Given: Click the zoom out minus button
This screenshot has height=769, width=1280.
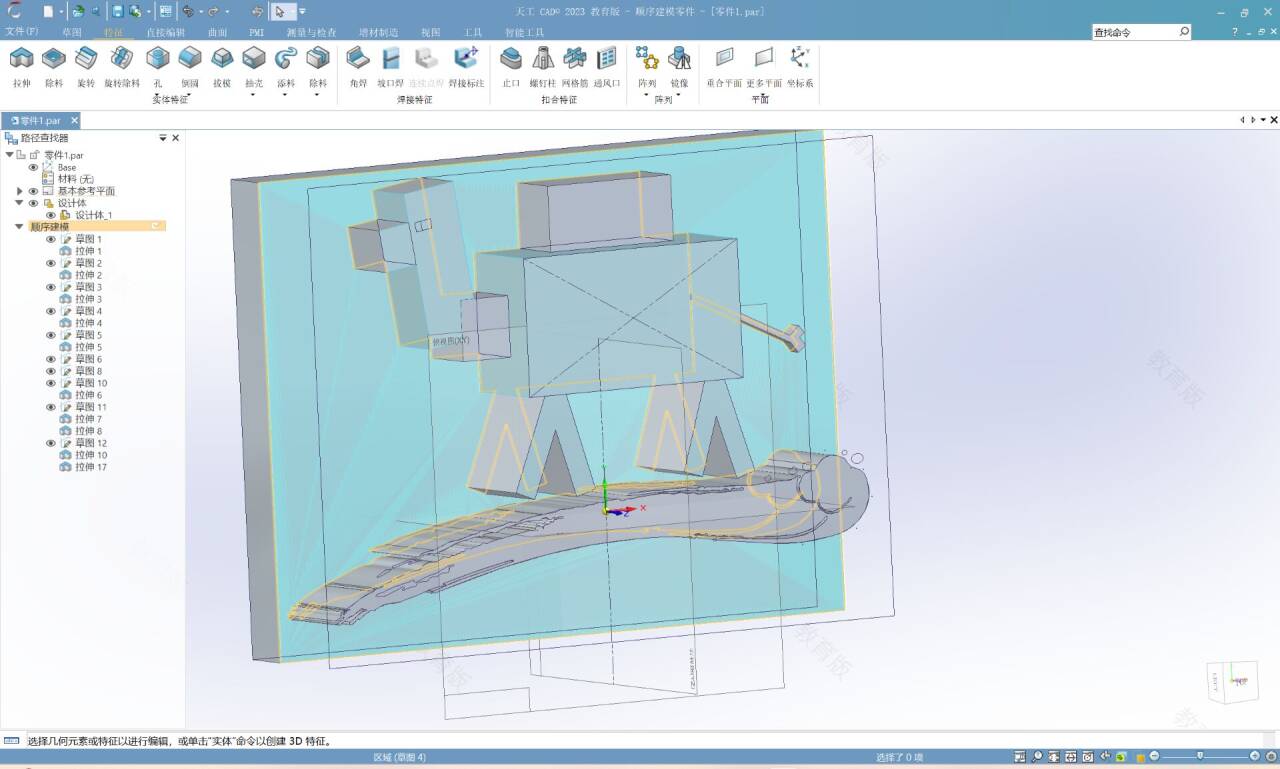Looking at the screenshot, I should (x=1155, y=756).
